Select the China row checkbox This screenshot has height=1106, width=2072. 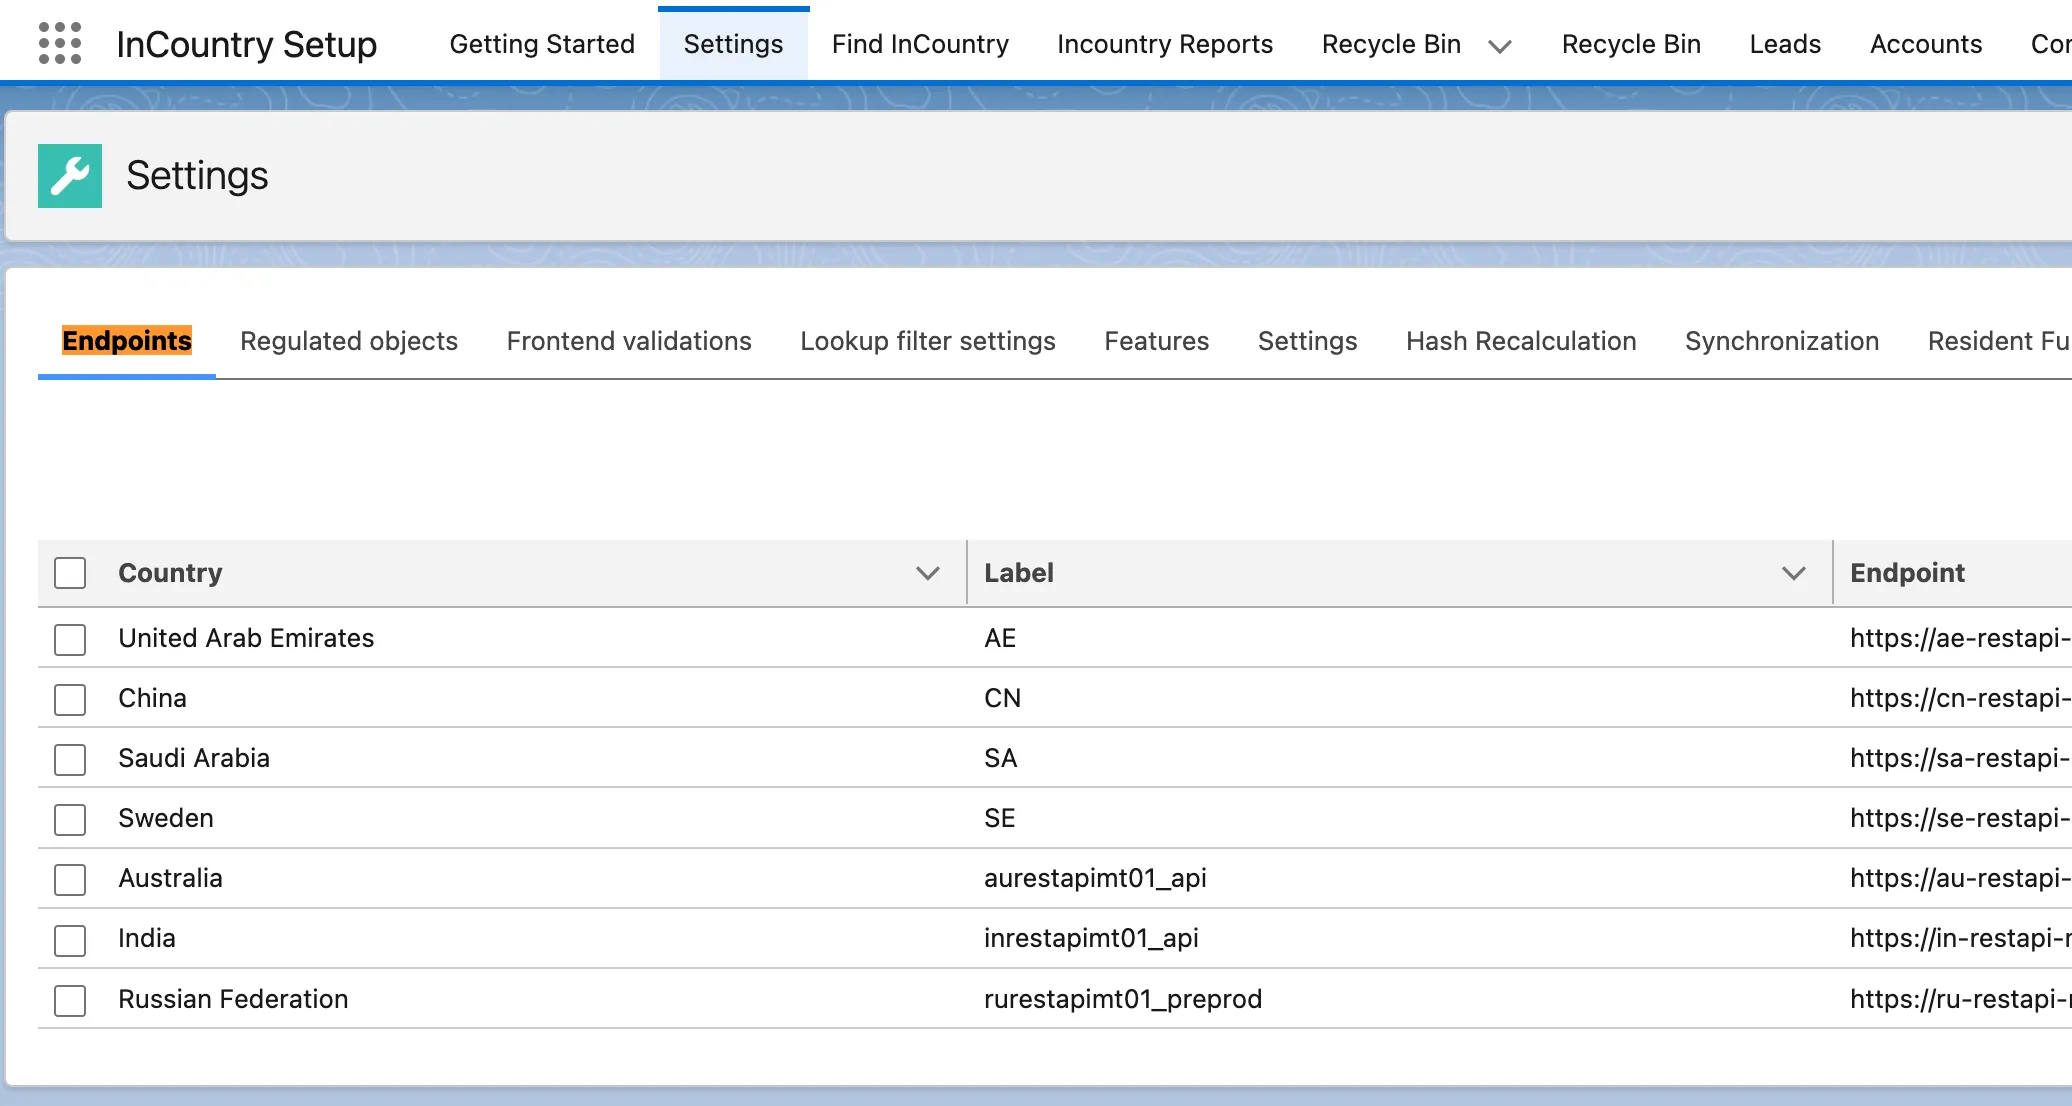point(70,699)
